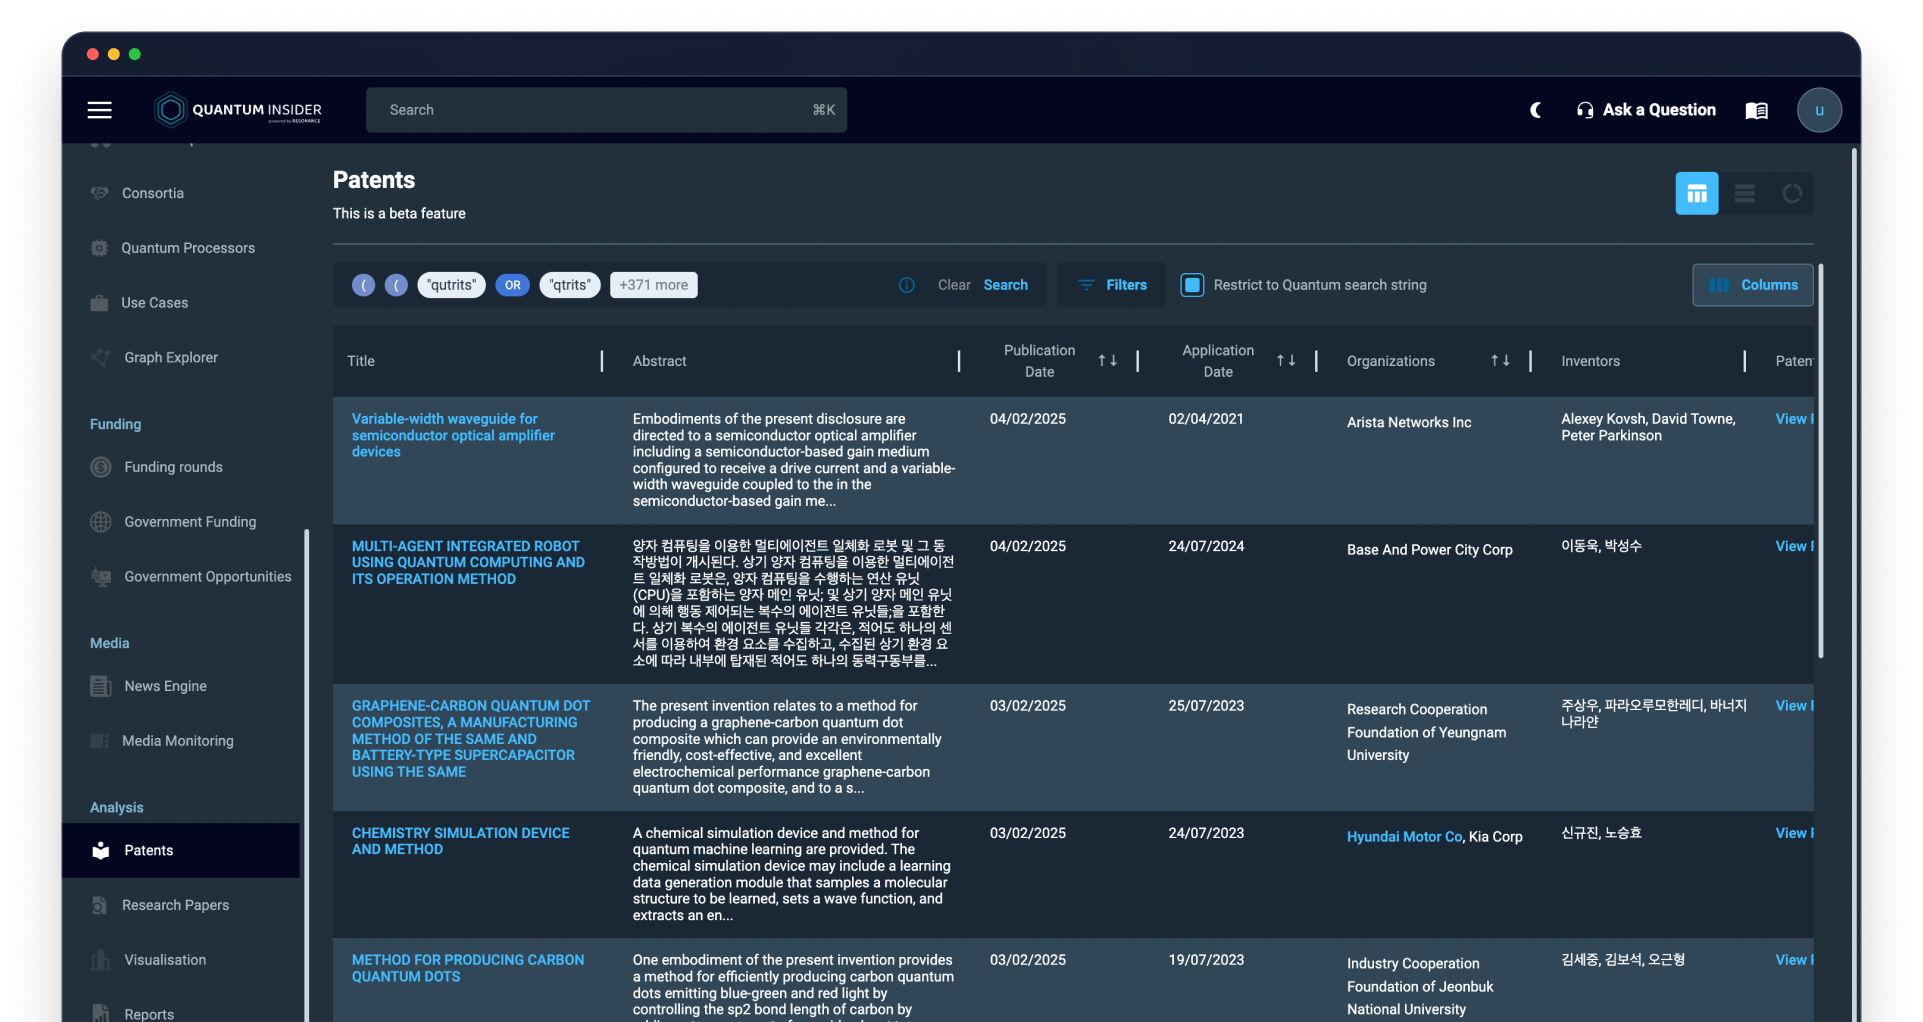This screenshot has height=1022, width=1923.
Task: Click the Reports sidebar icon
Action: [101, 1014]
